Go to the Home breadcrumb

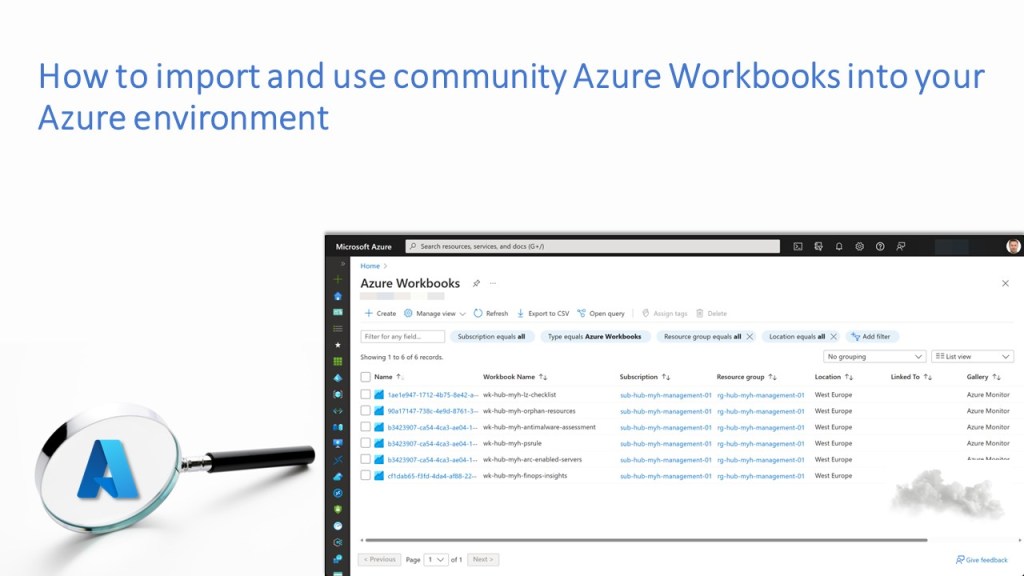click(x=370, y=266)
